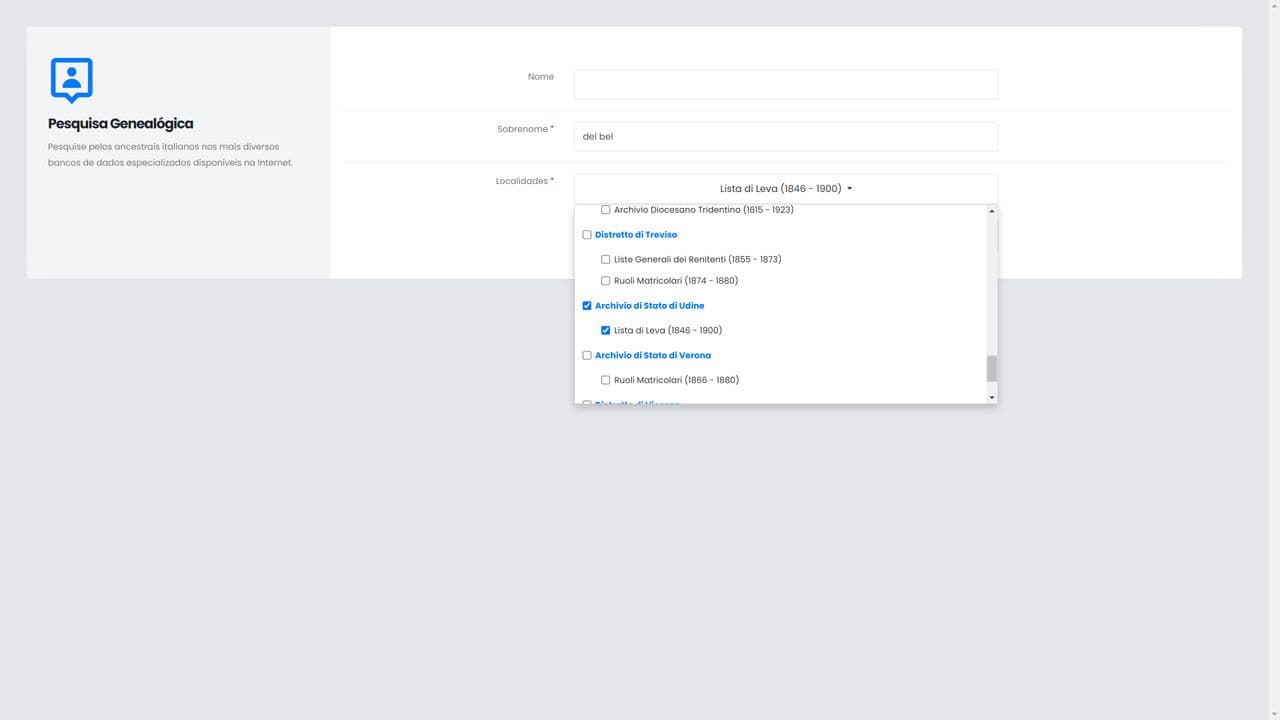Uncheck the Archivio di Stato di Udine group
The height and width of the screenshot is (720, 1280).
pos(587,306)
